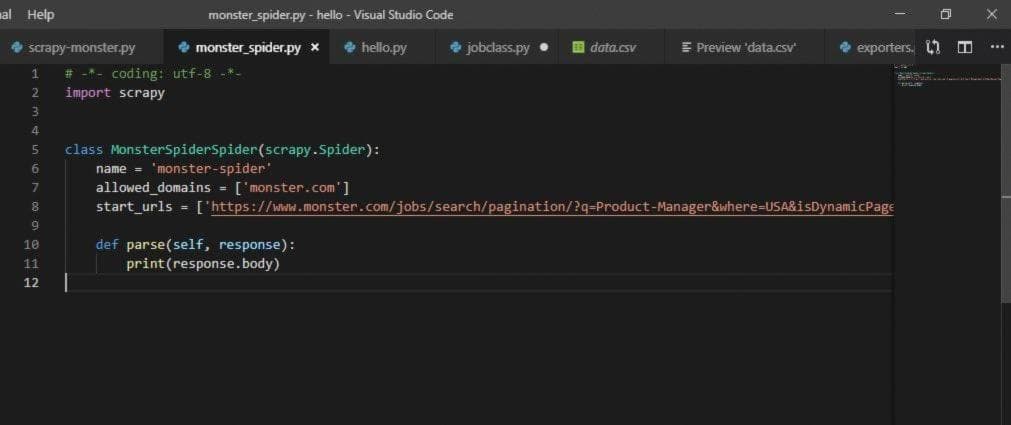Split the editor to the right
1011x425 pixels.
pos(965,47)
